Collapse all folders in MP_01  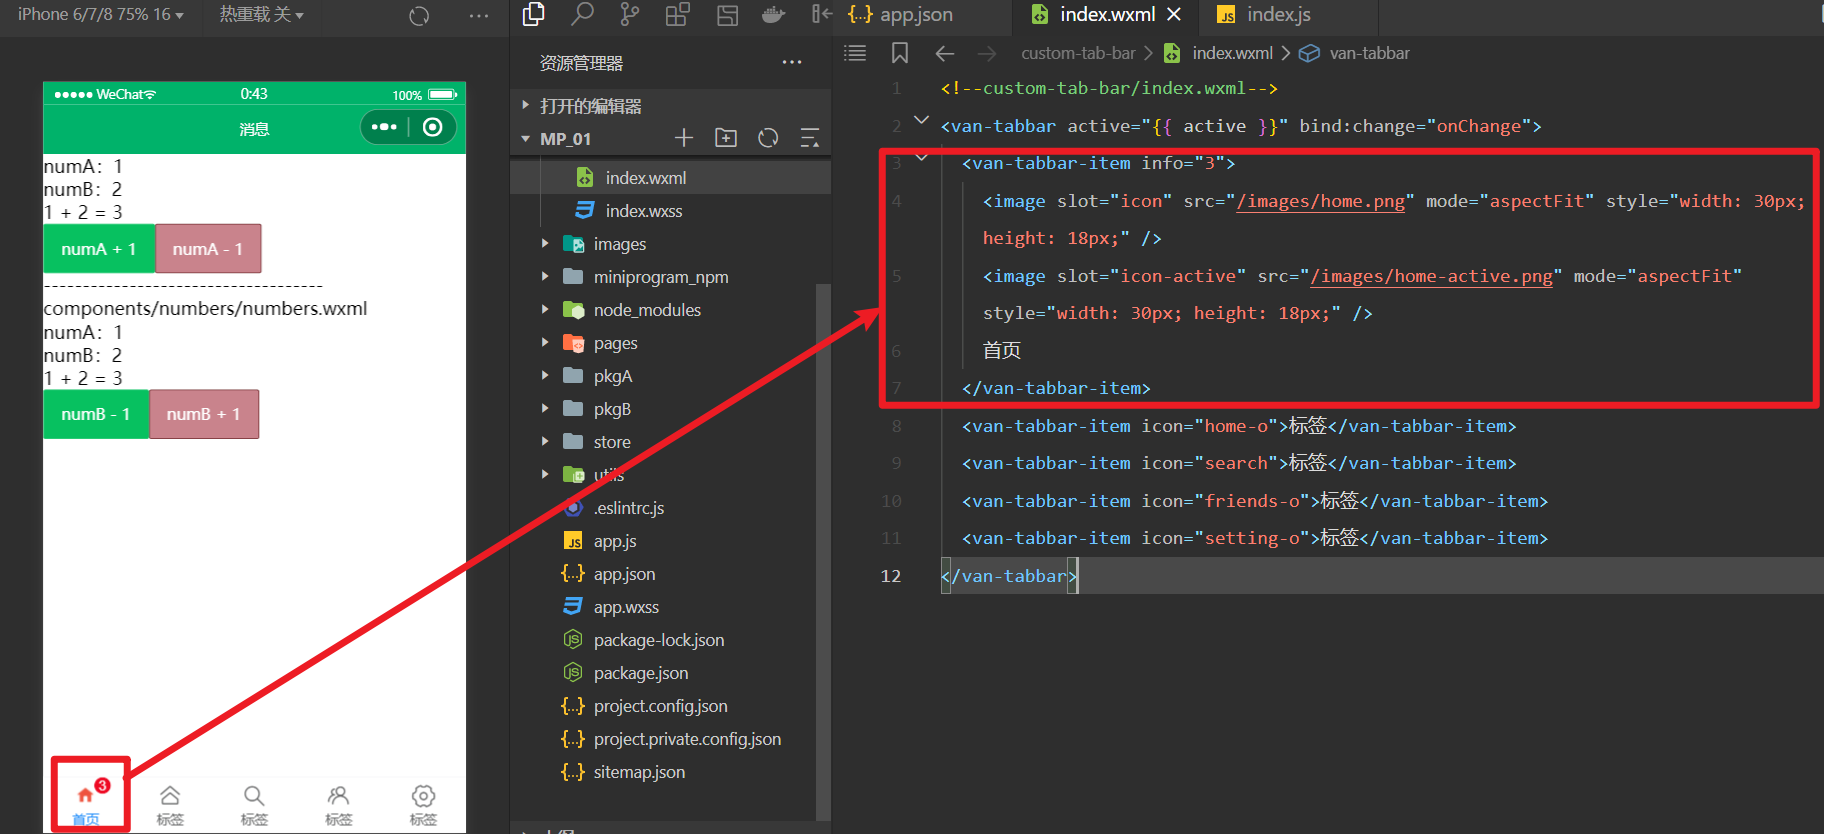tap(810, 138)
